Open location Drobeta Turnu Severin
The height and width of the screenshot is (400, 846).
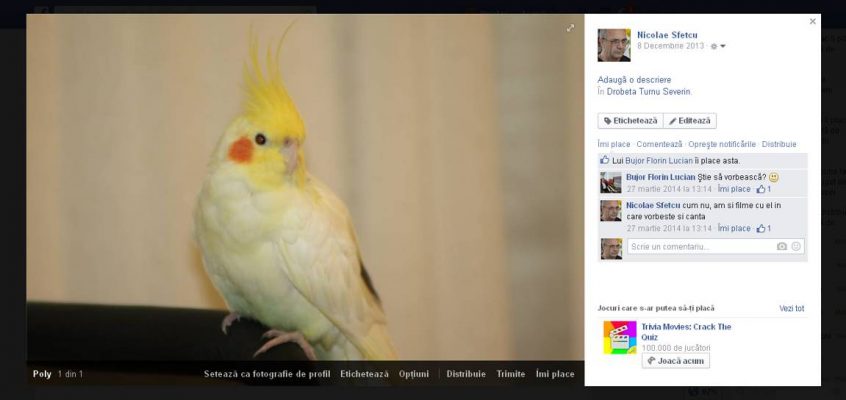(649, 92)
